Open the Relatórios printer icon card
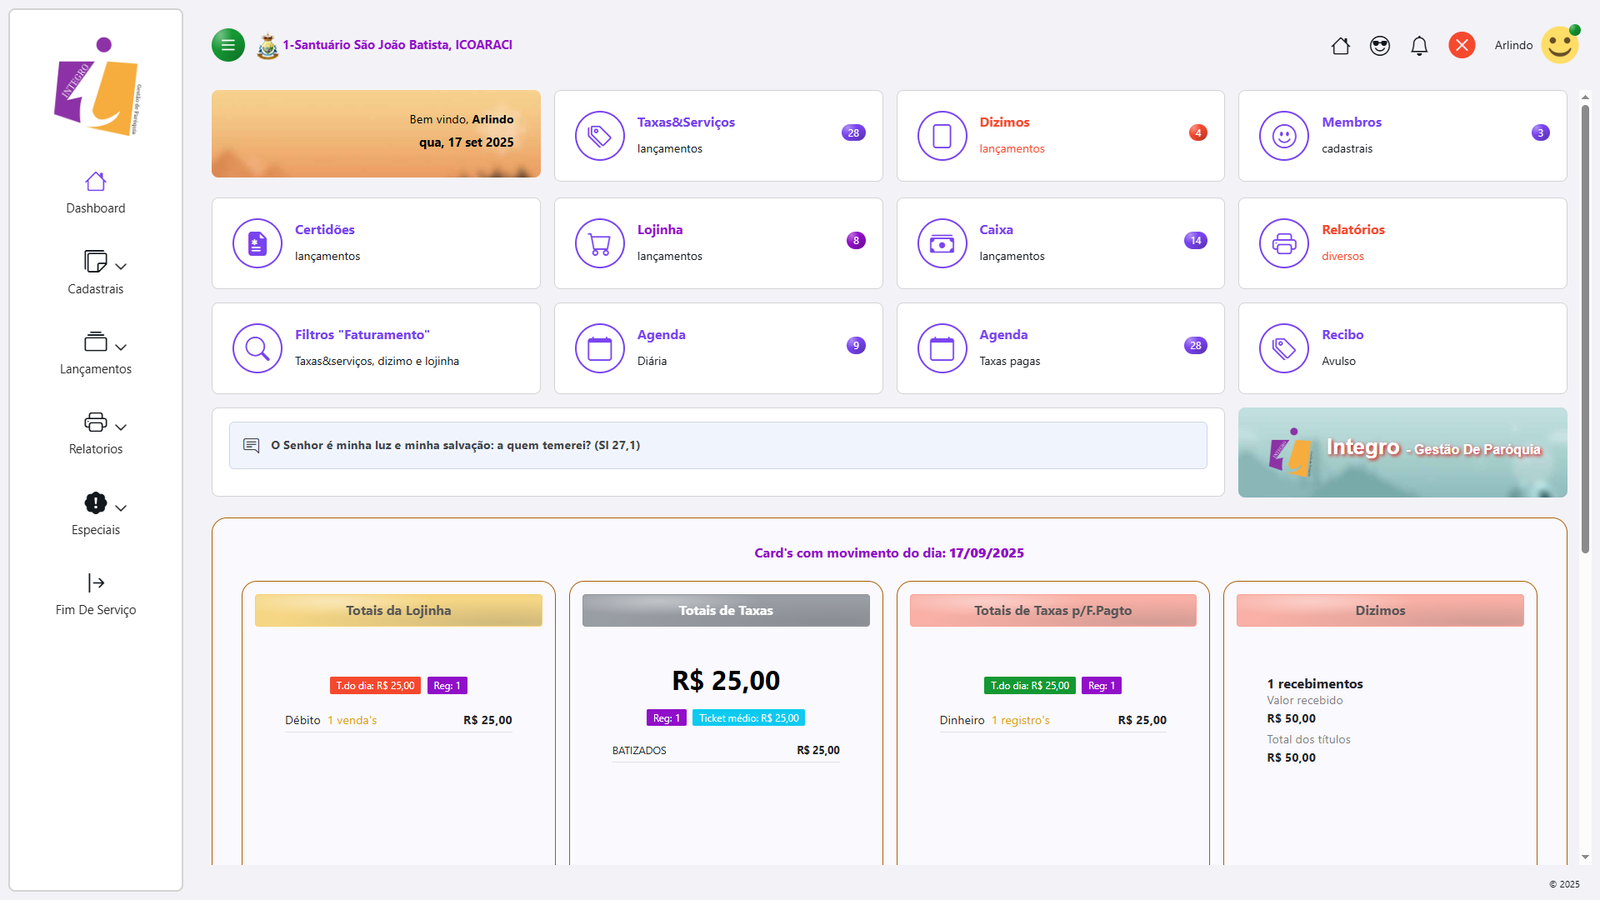 pos(1284,243)
